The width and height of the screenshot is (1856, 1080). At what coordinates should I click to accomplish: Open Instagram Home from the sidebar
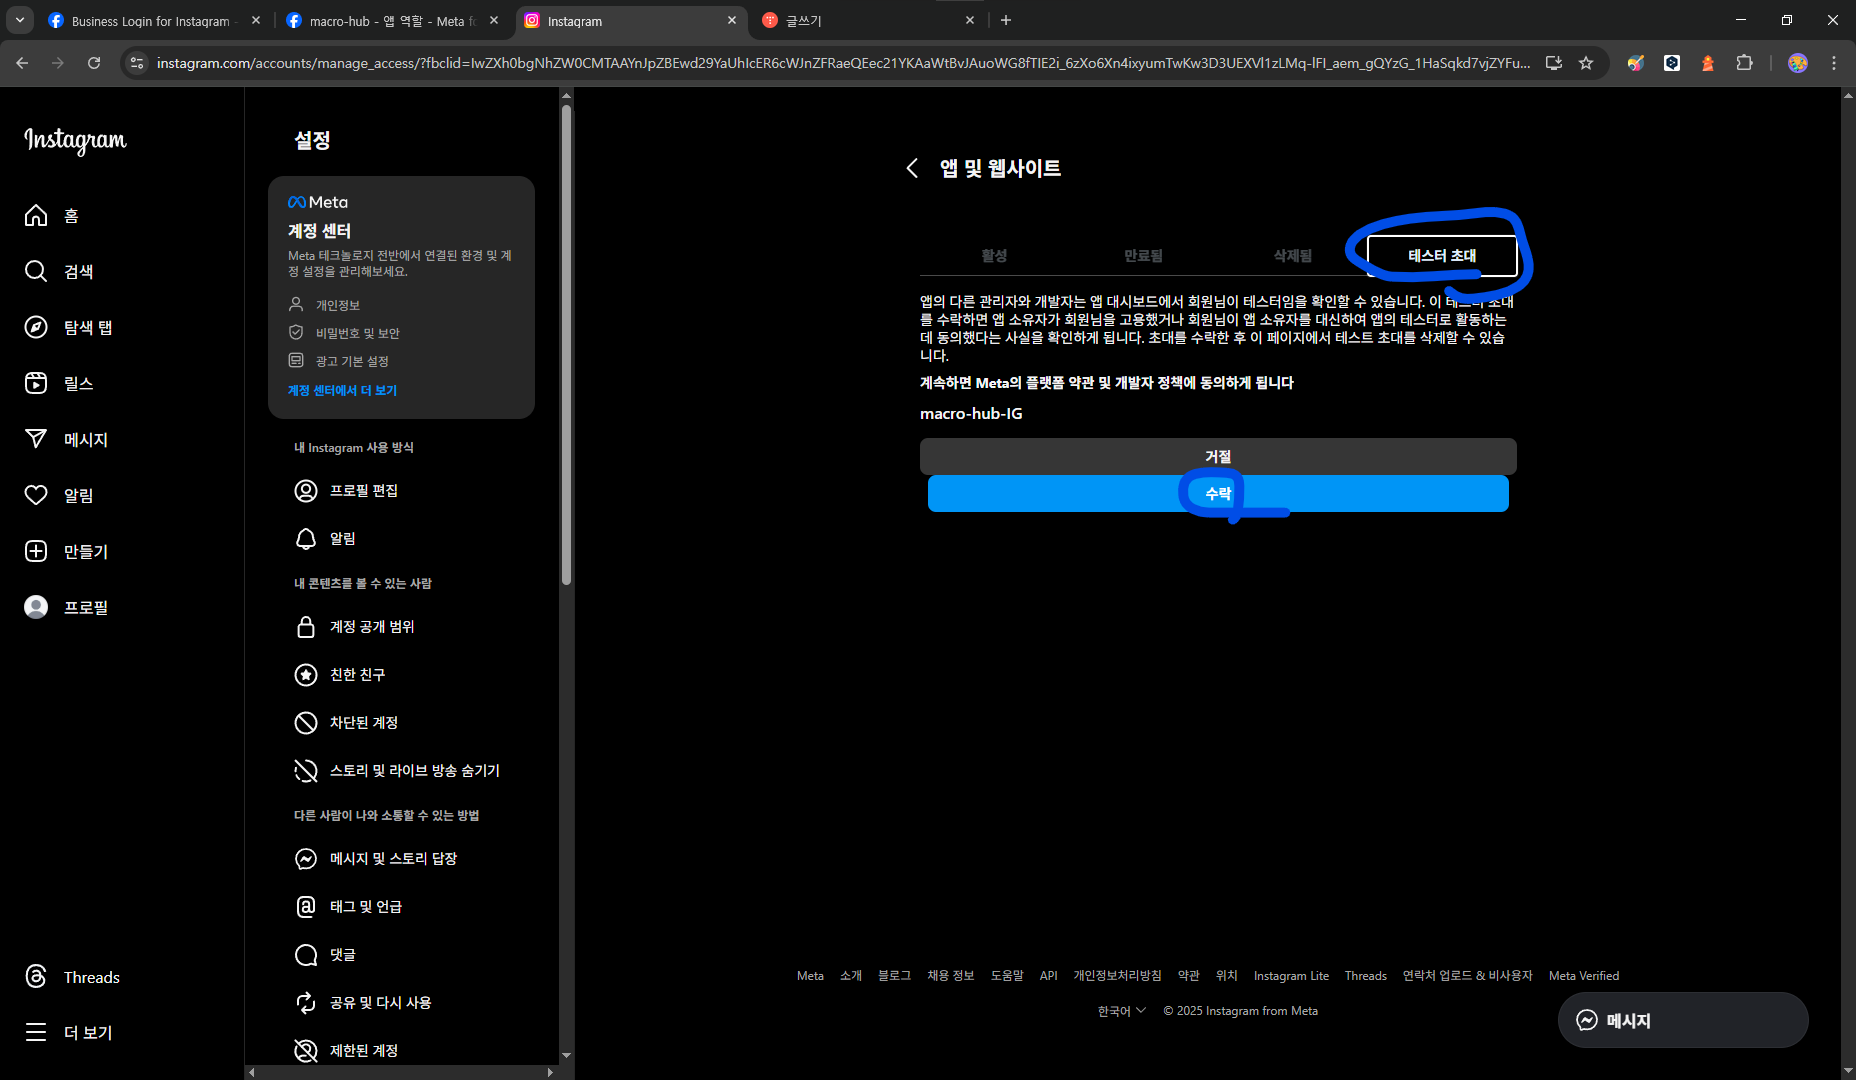point(52,216)
